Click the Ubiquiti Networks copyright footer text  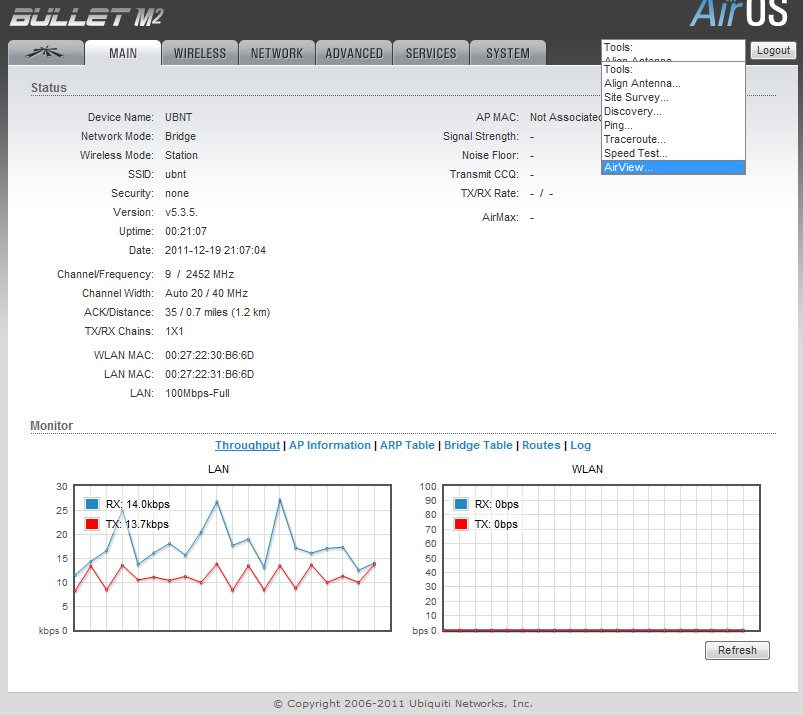point(403,703)
